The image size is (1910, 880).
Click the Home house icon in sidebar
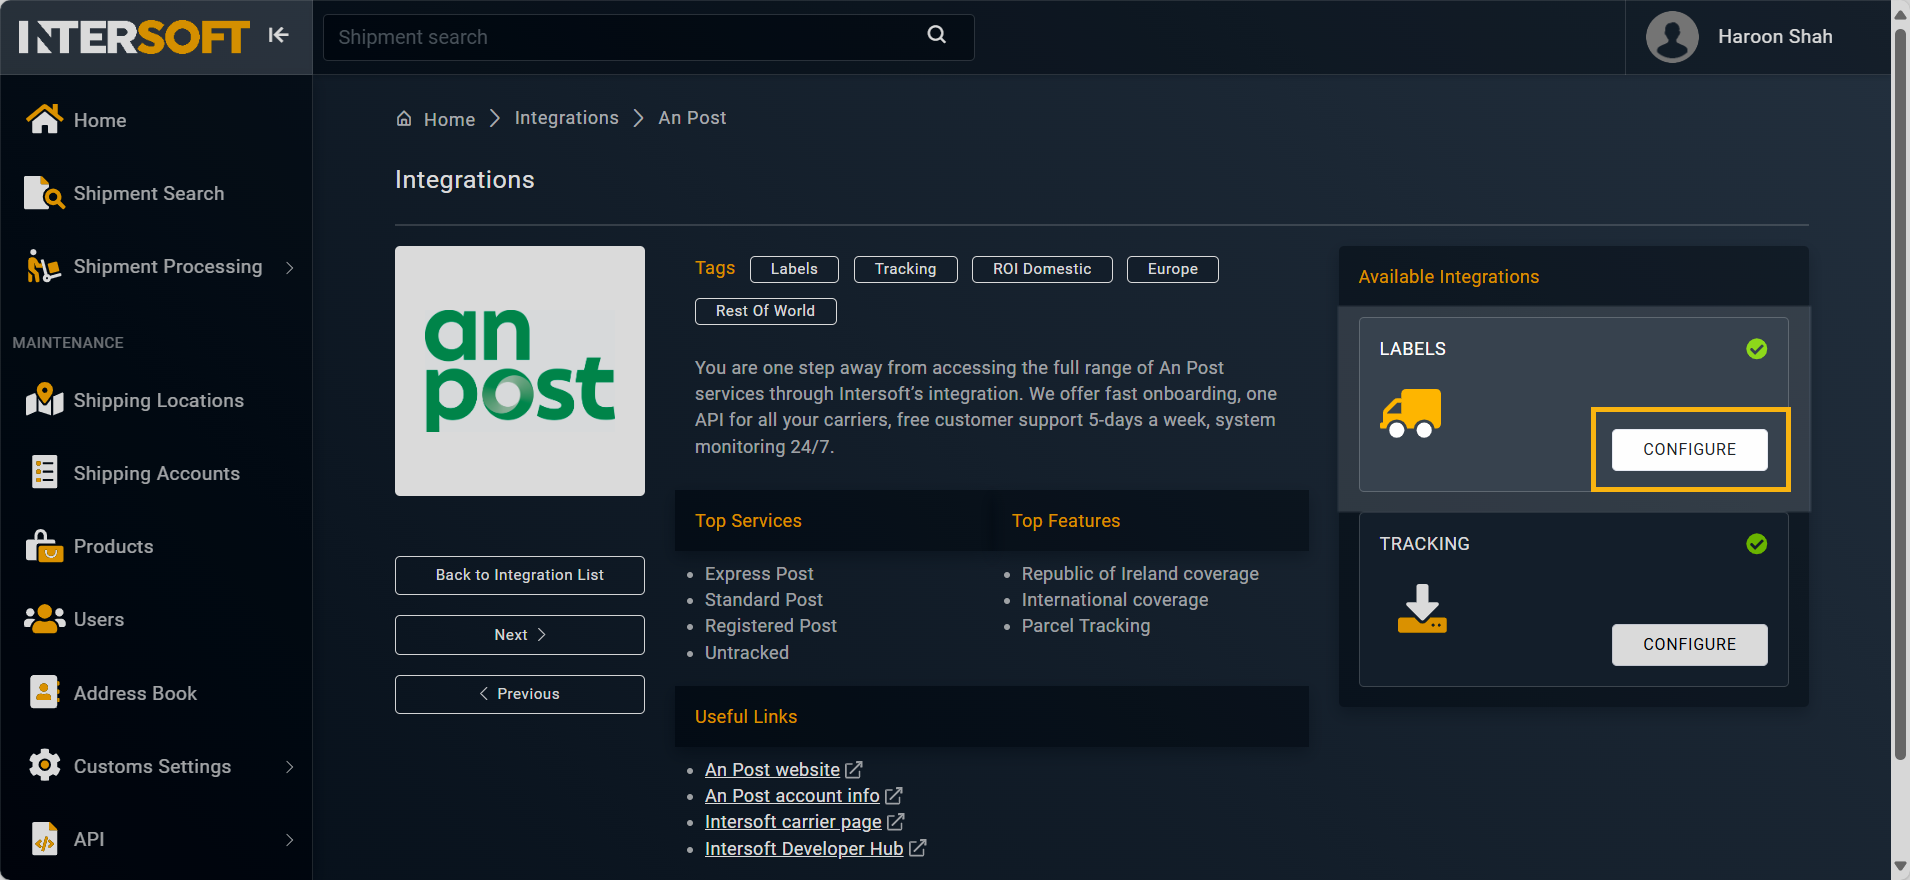click(44, 119)
